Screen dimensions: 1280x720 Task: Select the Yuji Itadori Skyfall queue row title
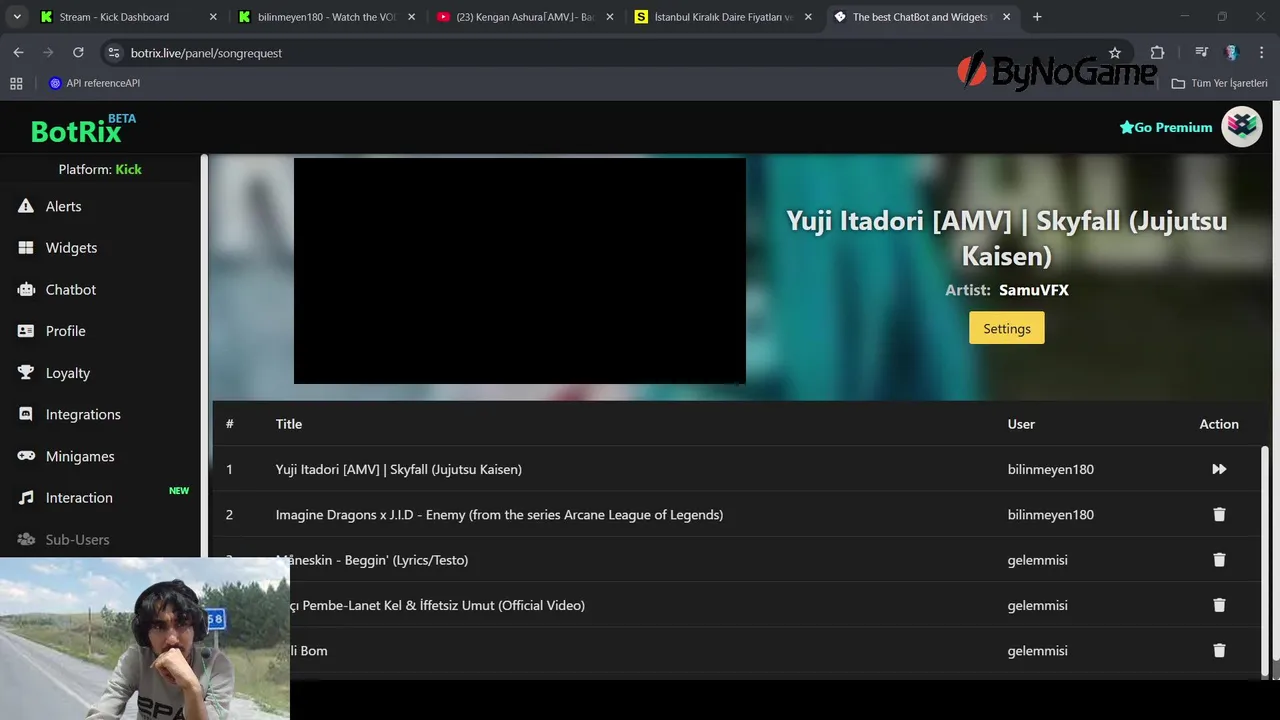click(399, 469)
